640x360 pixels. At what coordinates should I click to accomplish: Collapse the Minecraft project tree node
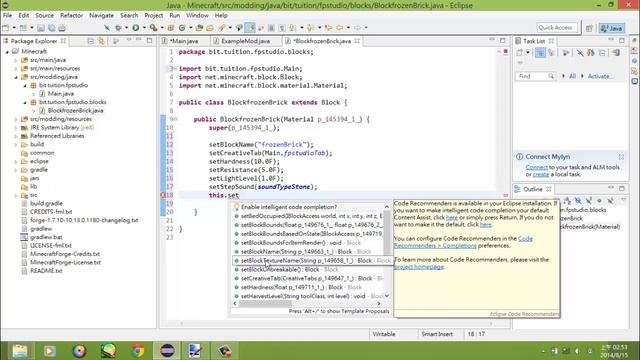click(7, 52)
